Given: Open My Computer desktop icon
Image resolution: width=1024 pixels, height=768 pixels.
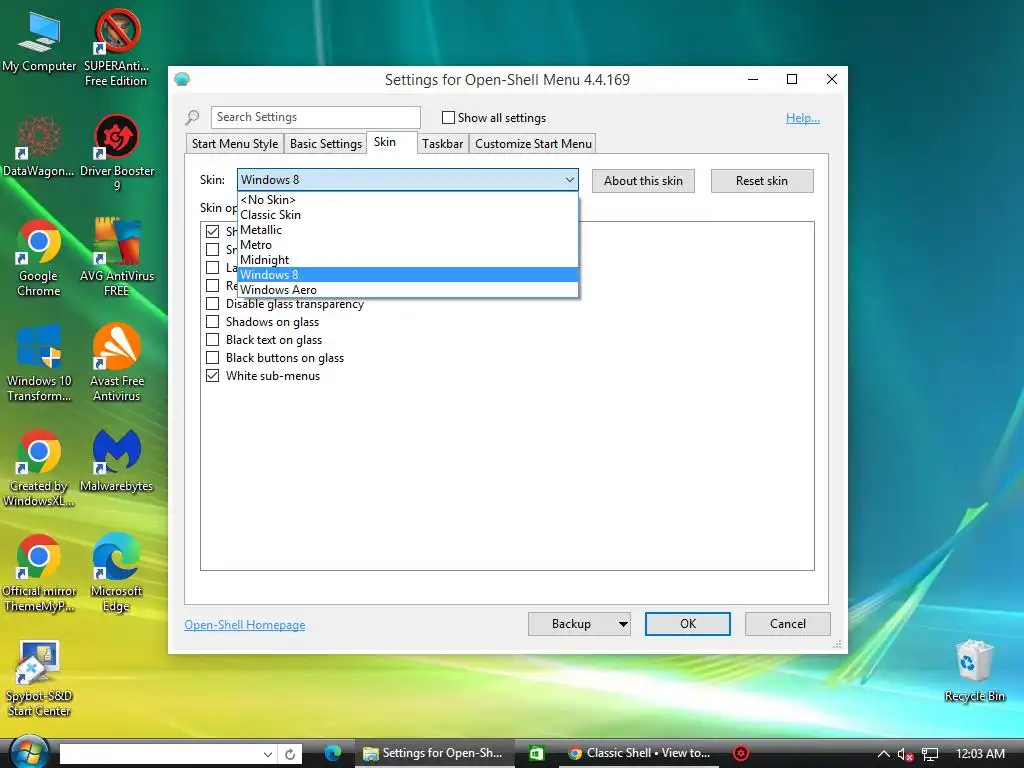Looking at the screenshot, I should (x=39, y=42).
